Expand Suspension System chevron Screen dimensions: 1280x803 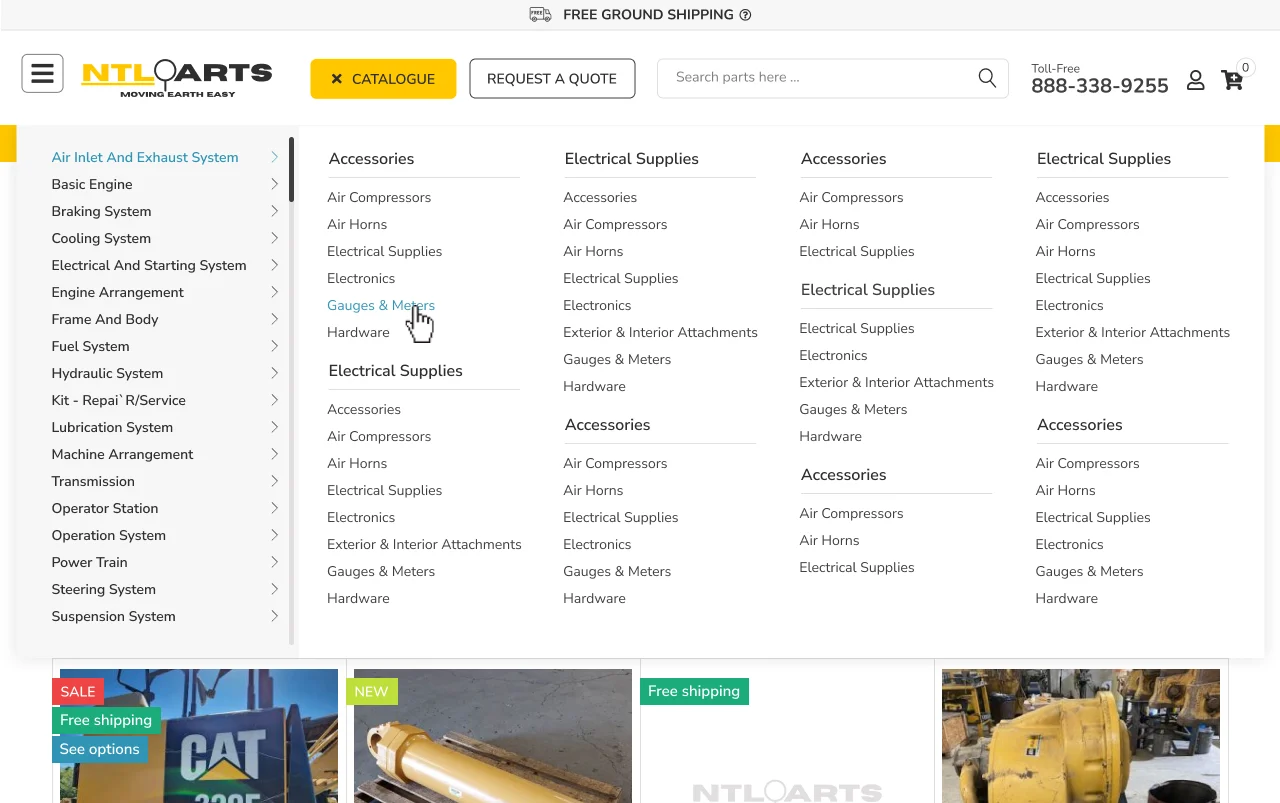click(x=274, y=616)
